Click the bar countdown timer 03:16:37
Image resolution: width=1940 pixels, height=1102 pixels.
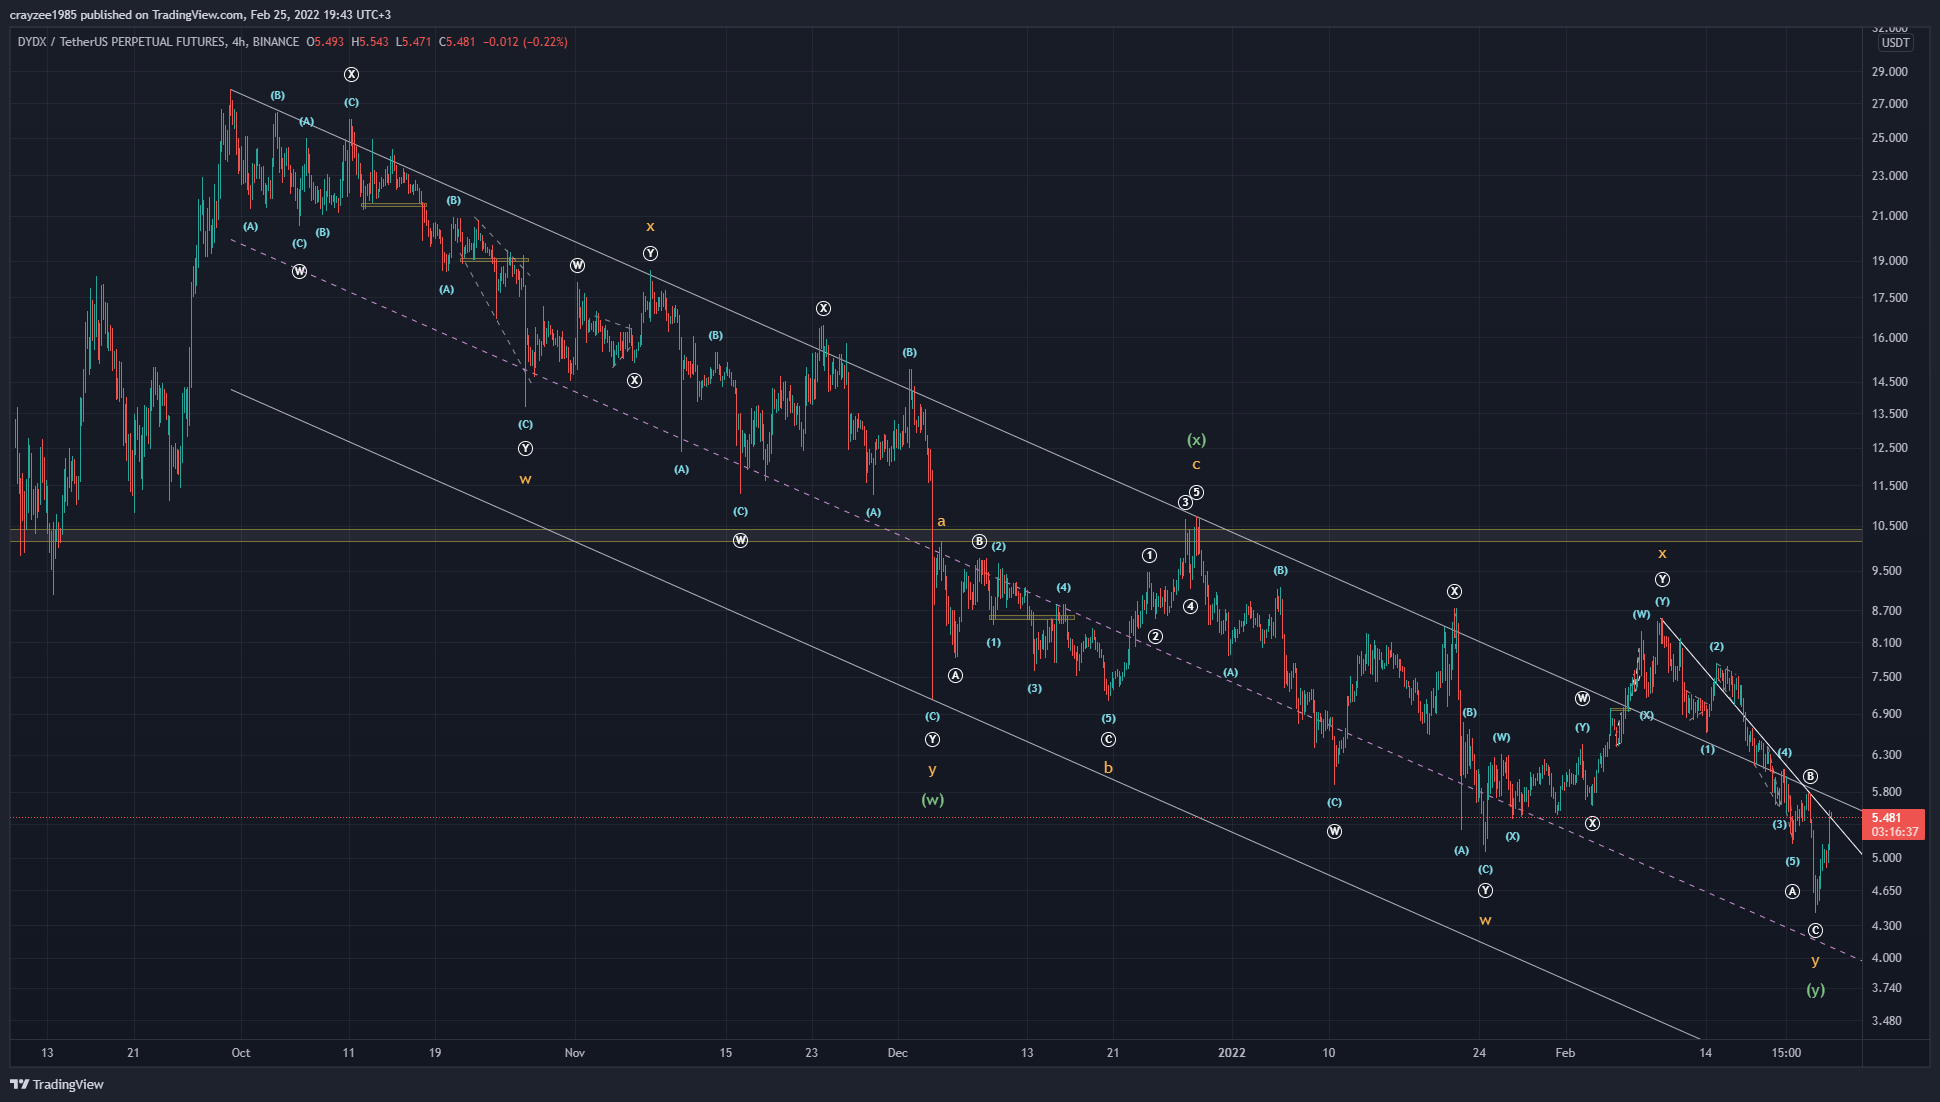point(1895,831)
